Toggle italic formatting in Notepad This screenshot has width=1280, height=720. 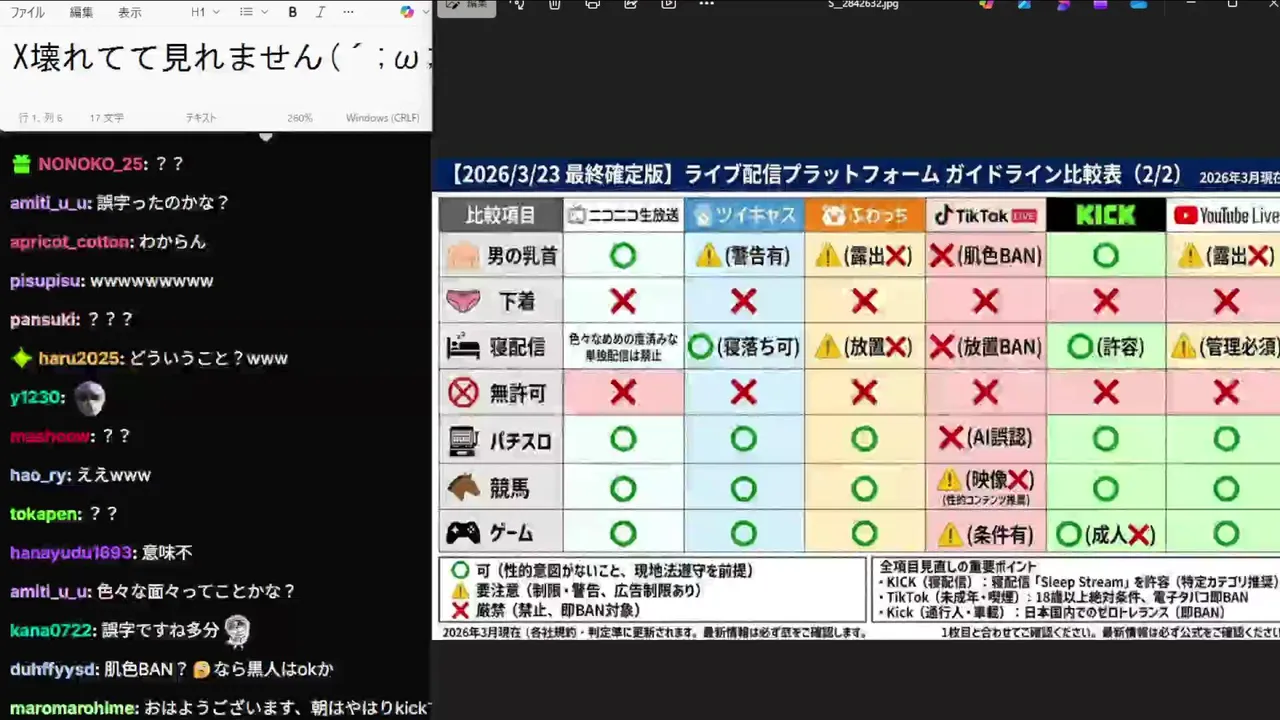tap(320, 12)
